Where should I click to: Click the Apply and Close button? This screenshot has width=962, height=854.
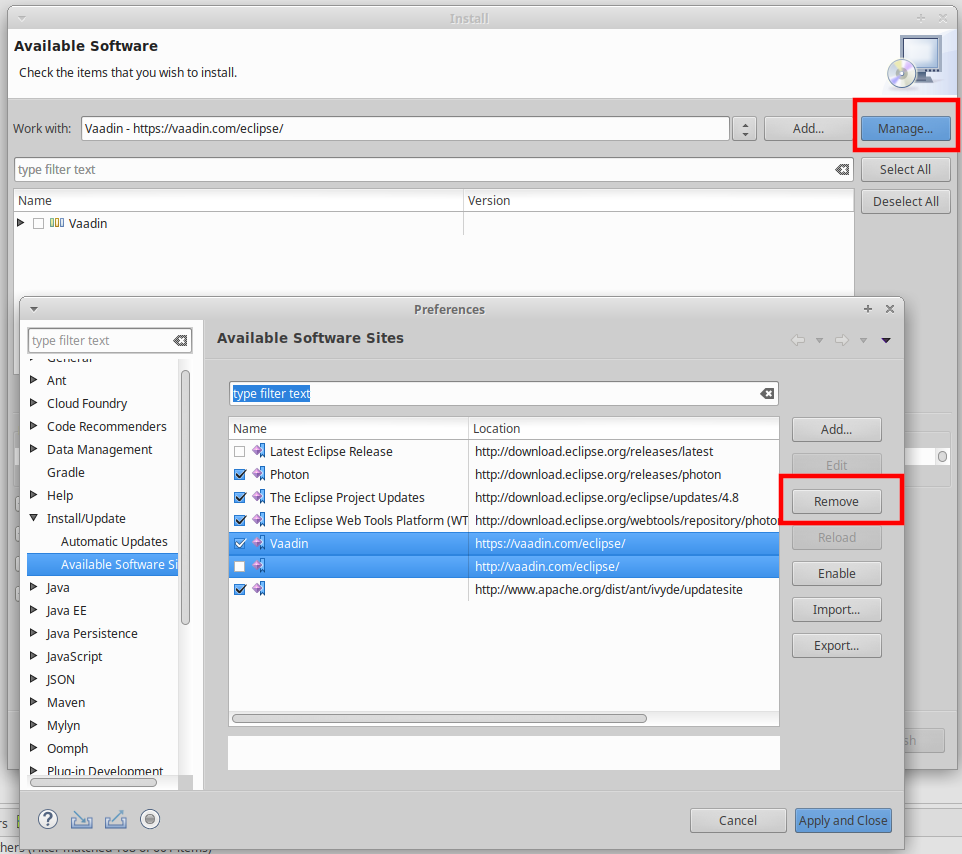[x=843, y=820]
